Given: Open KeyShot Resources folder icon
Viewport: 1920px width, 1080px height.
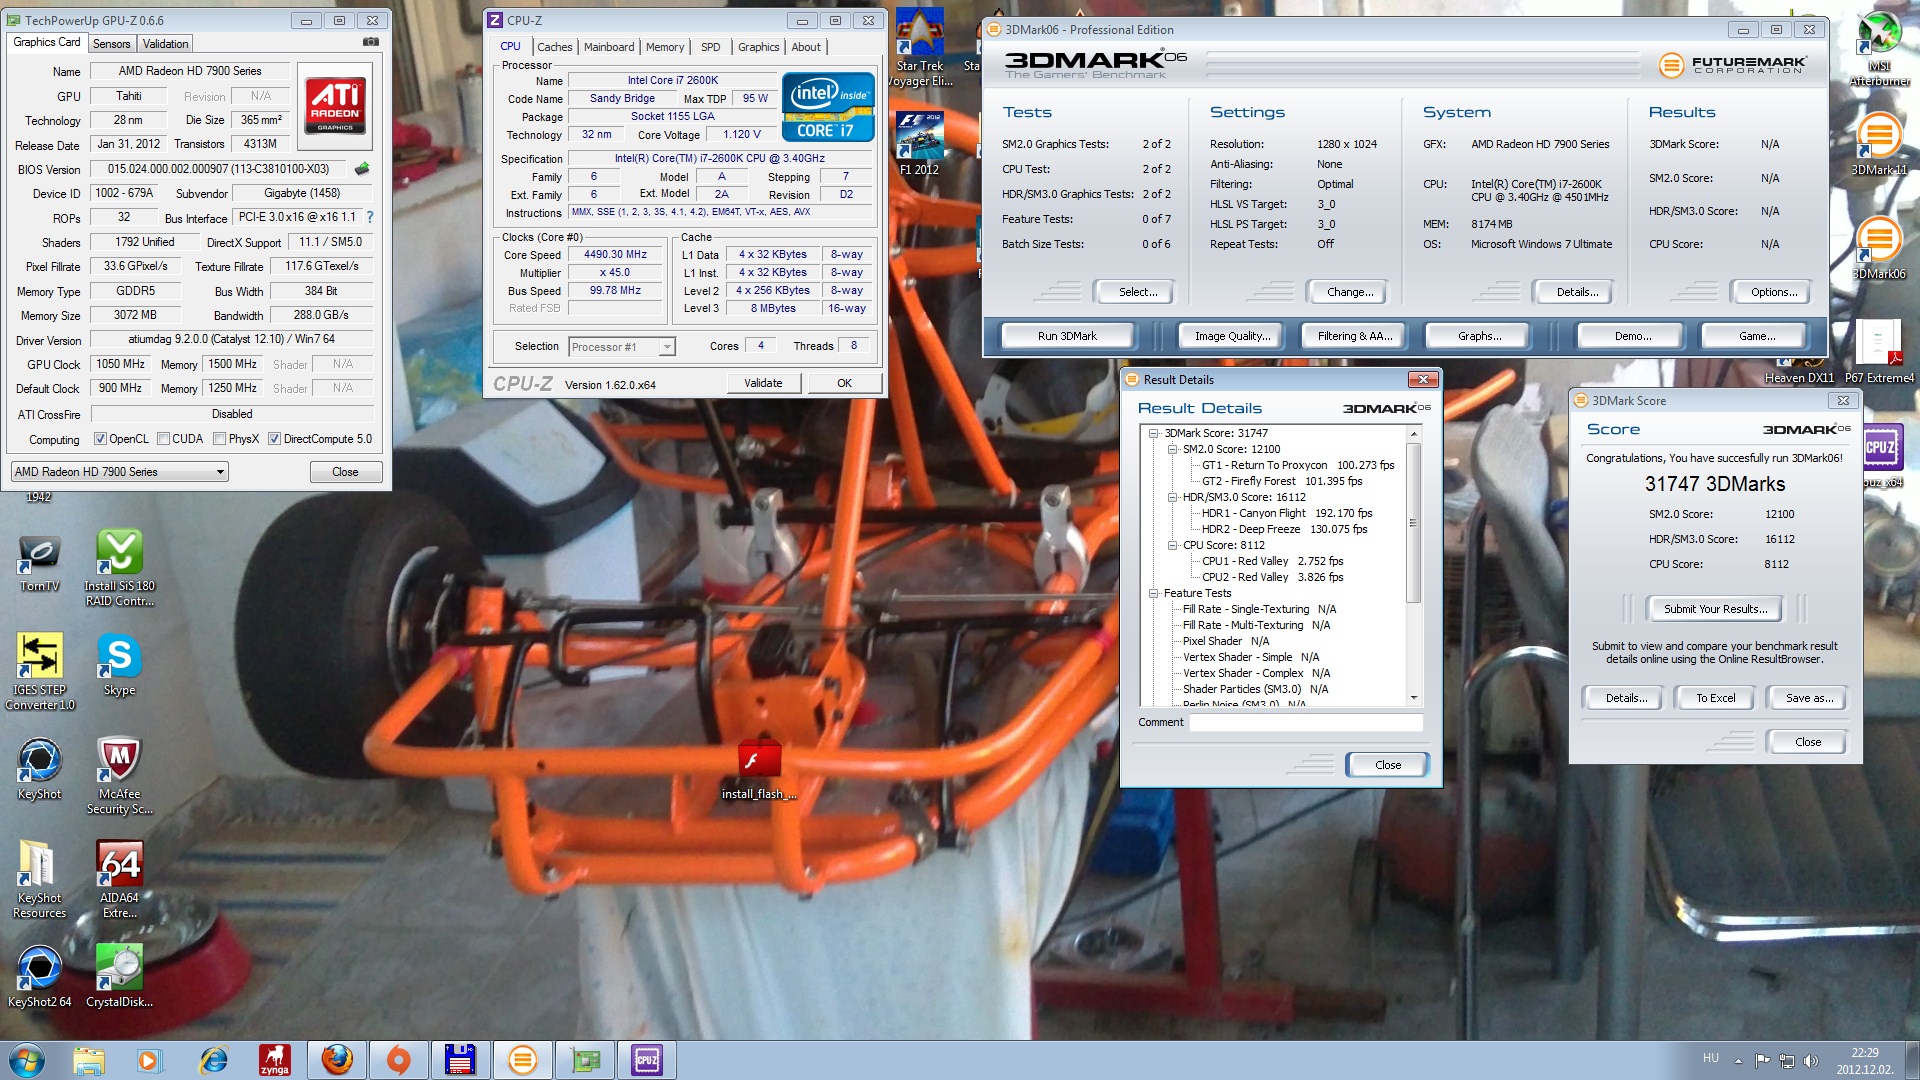Looking at the screenshot, I should (39, 880).
